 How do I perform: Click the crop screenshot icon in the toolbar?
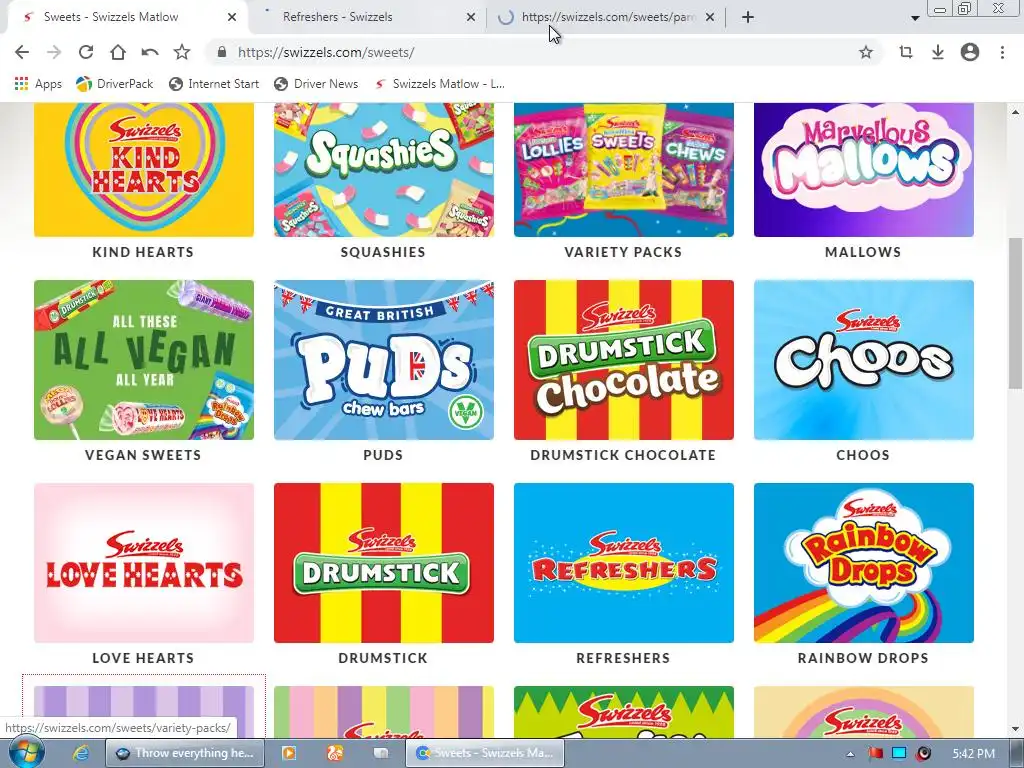pos(905,52)
